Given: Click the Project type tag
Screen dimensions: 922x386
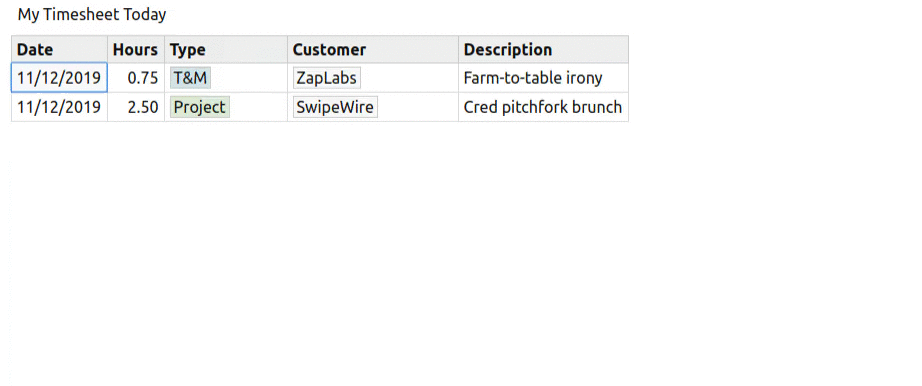Looking at the screenshot, I should pyautogui.click(x=200, y=107).
